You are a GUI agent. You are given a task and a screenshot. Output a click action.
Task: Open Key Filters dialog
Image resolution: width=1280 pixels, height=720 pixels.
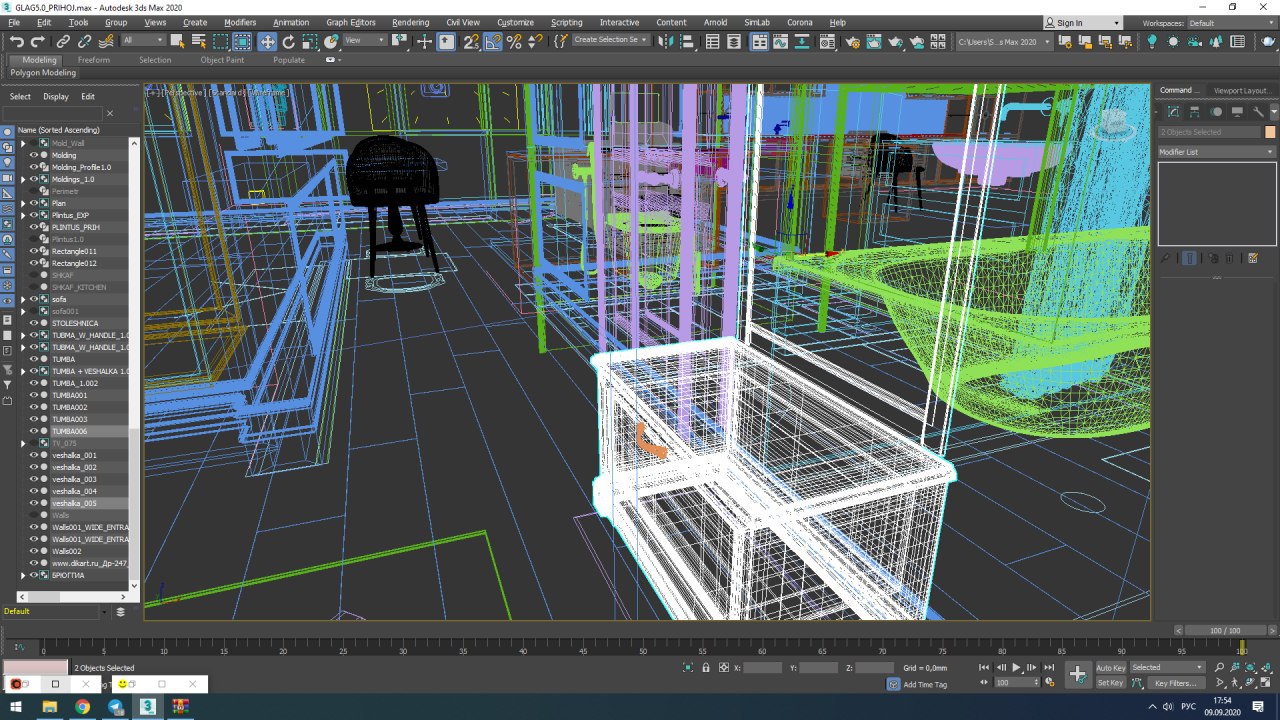click(1175, 683)
